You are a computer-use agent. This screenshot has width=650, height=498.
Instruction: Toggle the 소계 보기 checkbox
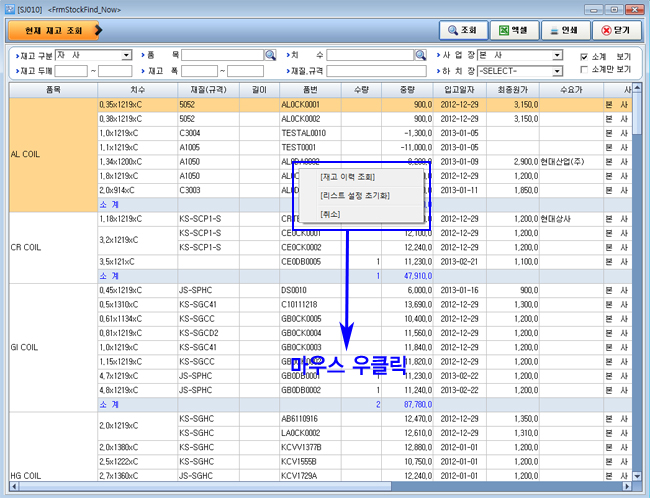[584, 57]
